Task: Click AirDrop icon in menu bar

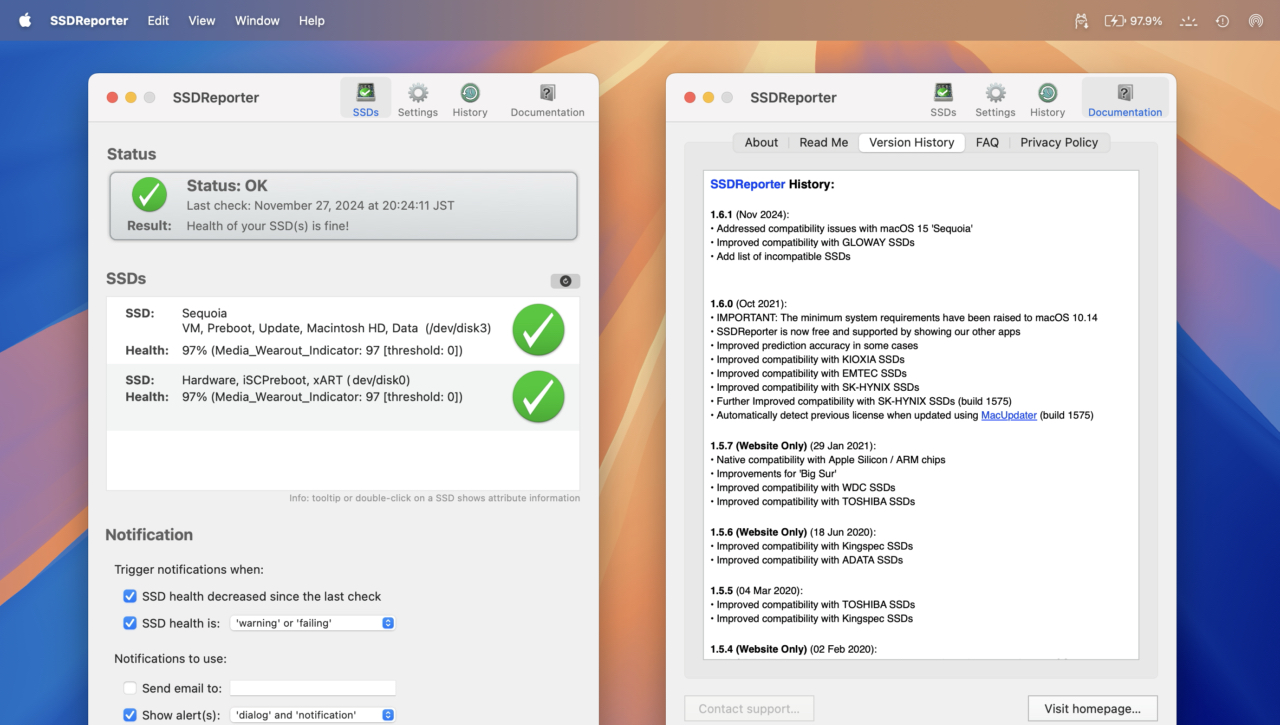Action: [x=1255, y=20]
